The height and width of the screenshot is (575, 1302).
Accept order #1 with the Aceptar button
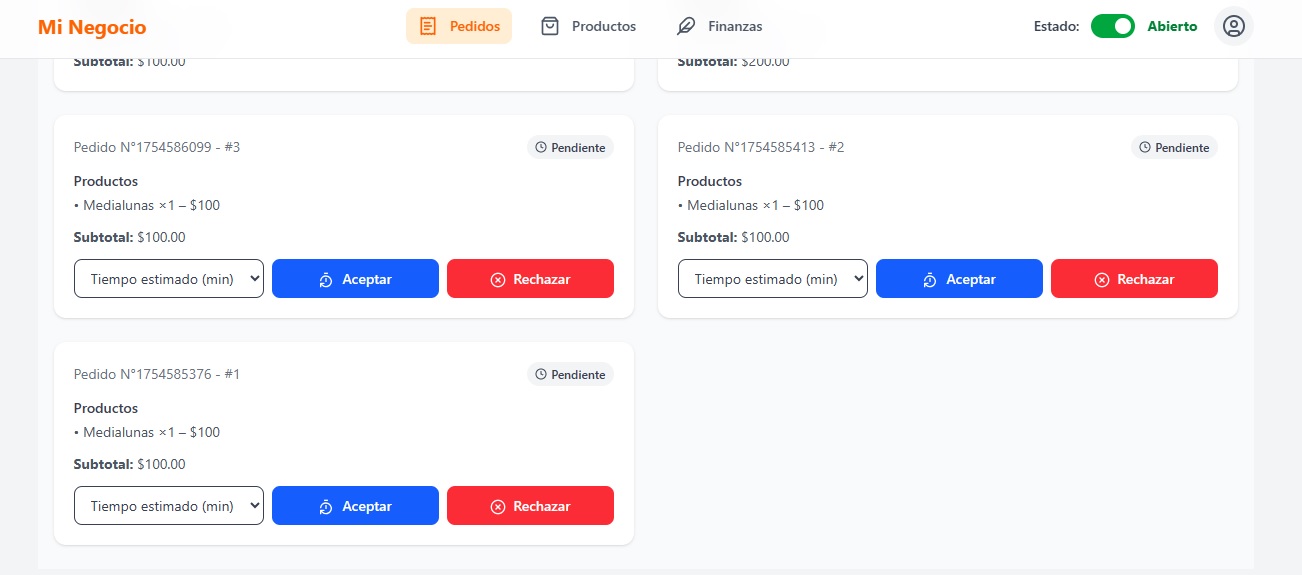point(355,506)
